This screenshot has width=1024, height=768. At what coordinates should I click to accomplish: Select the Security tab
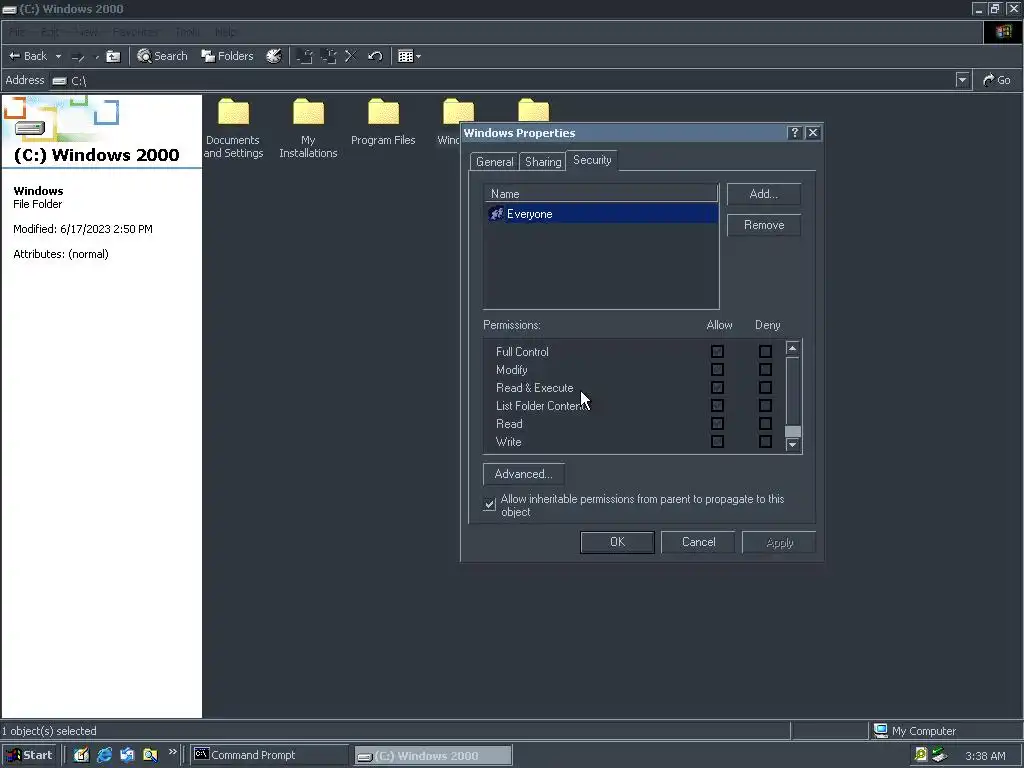point(592,160)
